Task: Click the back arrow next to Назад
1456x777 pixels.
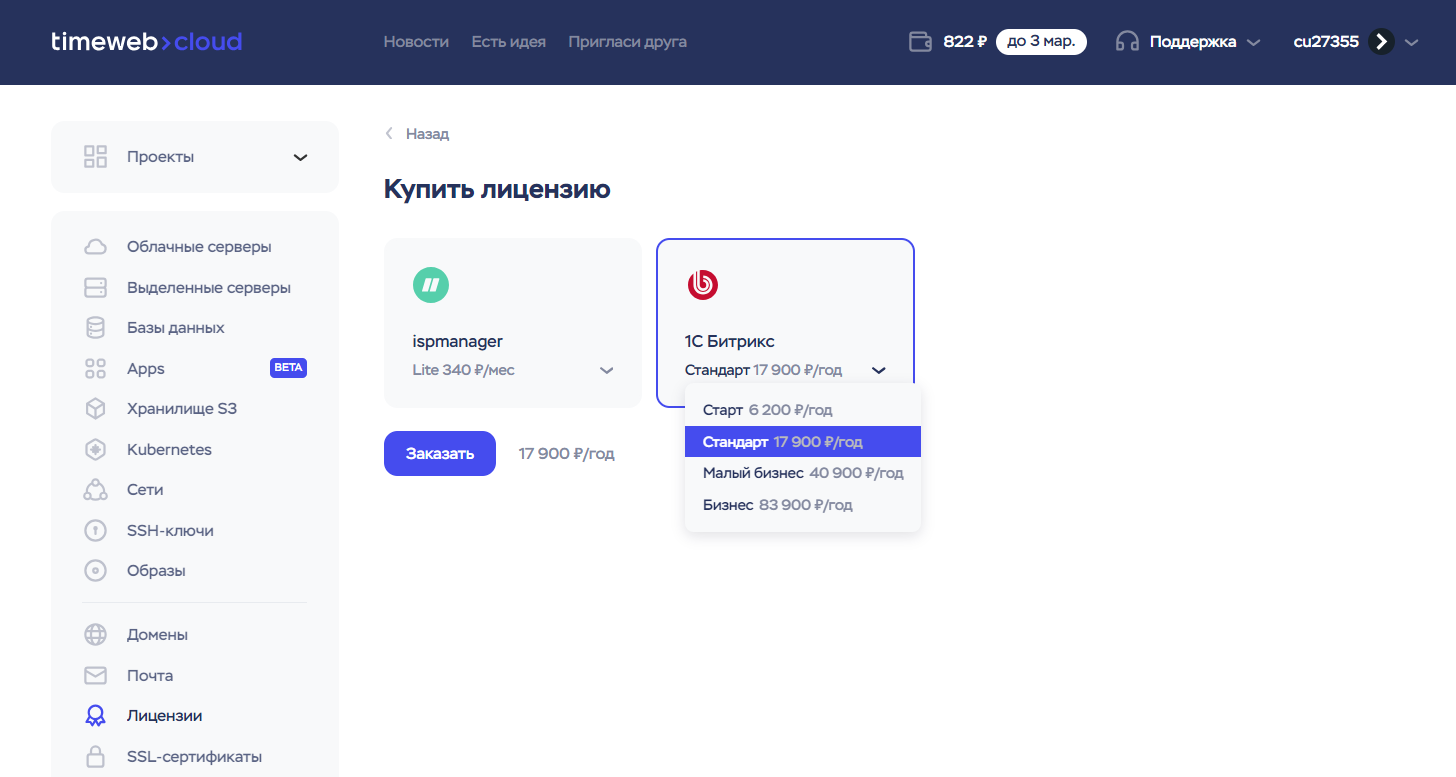Action: (x=389, y=134)
